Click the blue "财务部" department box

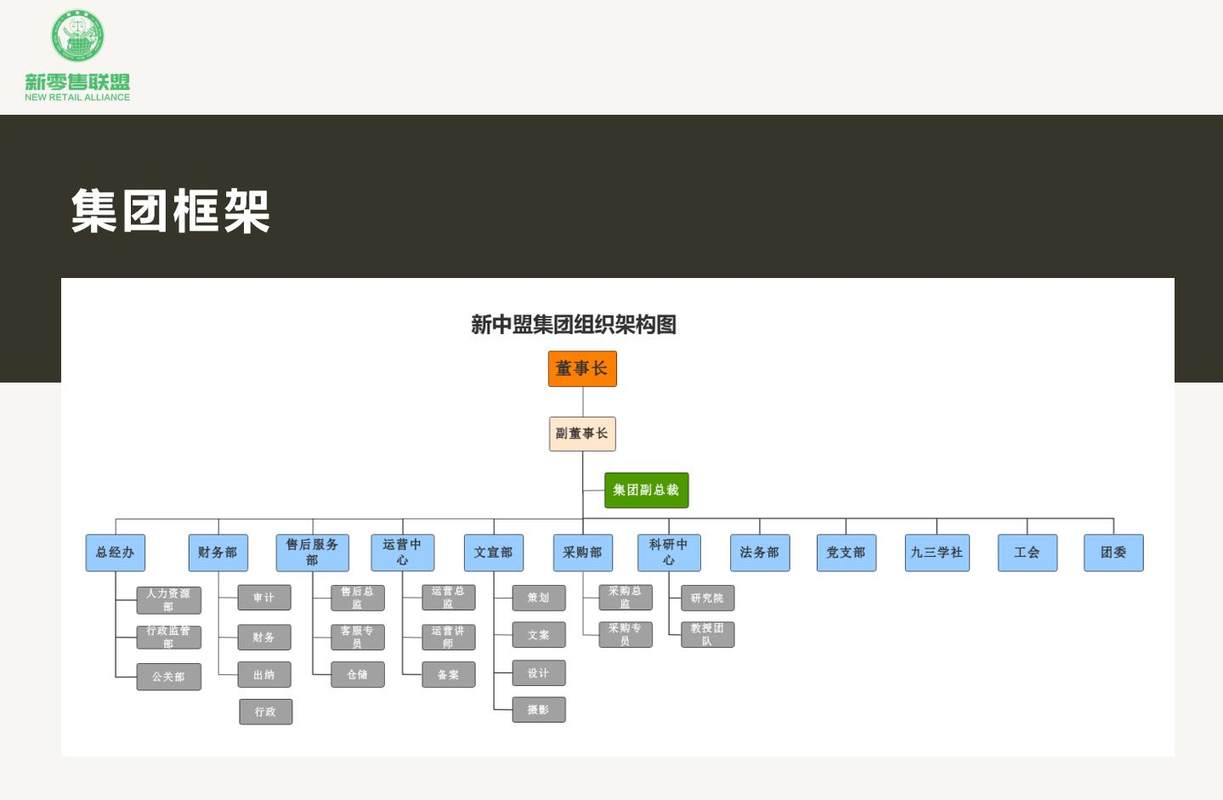pyautogui.click(x=218, y=553)
